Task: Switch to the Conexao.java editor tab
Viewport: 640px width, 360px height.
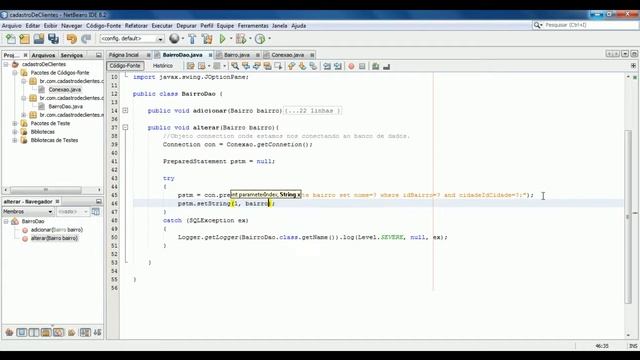Action: (x=288, y=55)
